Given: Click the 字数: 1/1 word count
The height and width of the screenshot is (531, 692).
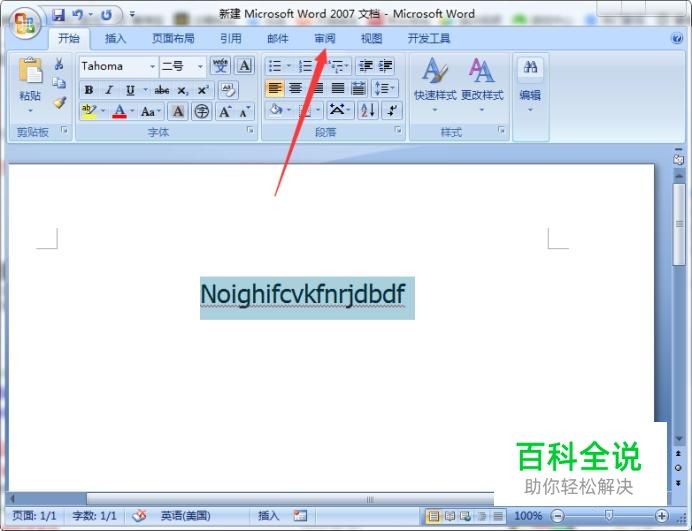Looking at the screenshot, I should pyautogui.click(x=94, y=516).
